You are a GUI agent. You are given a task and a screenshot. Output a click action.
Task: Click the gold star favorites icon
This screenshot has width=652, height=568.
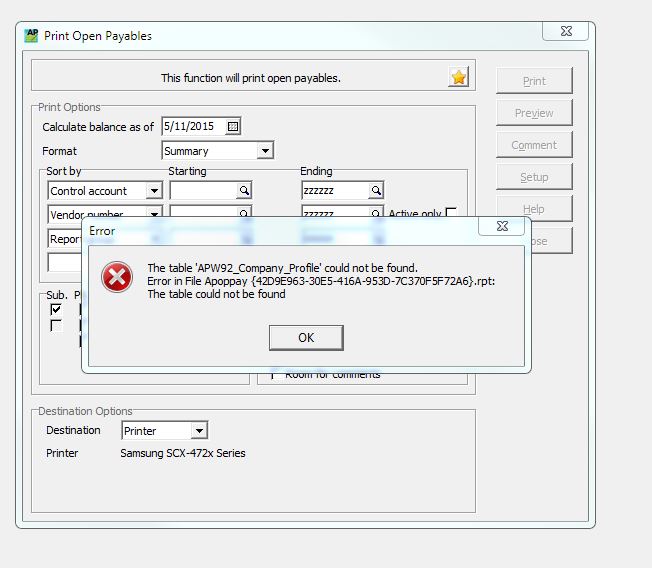point(458,77)
